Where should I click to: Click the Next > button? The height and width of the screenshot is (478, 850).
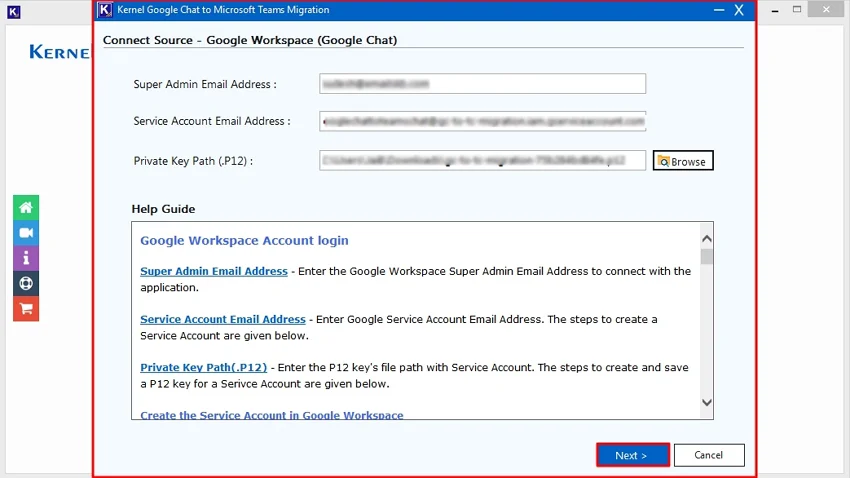click(x=633, y=455)
